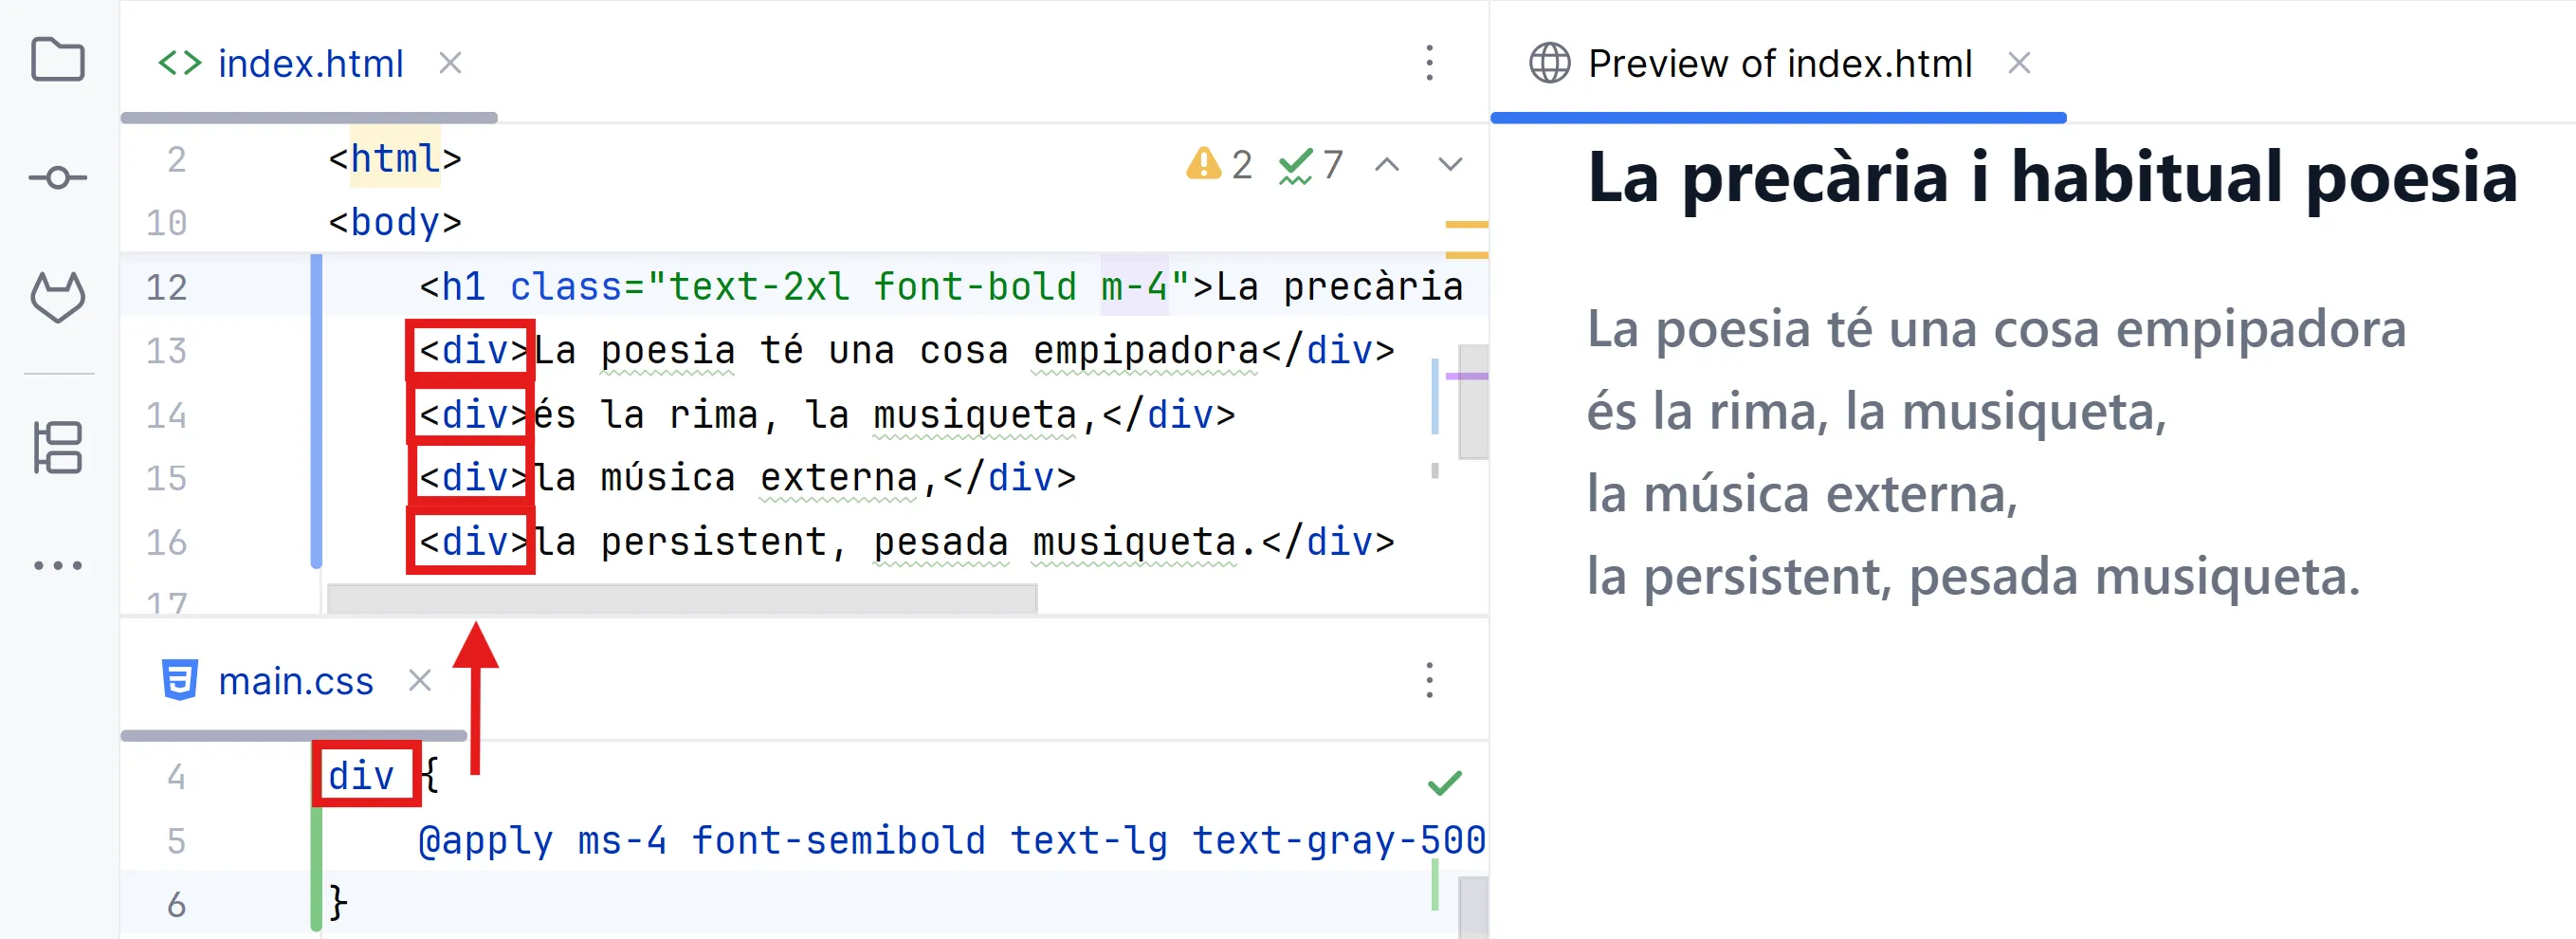
Task: Click the globe icon in Preview tab
Action: click(1549, 63)
